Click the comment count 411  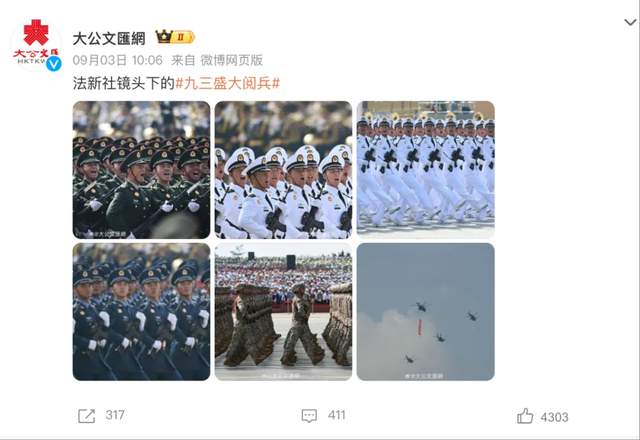click(336, 415)
